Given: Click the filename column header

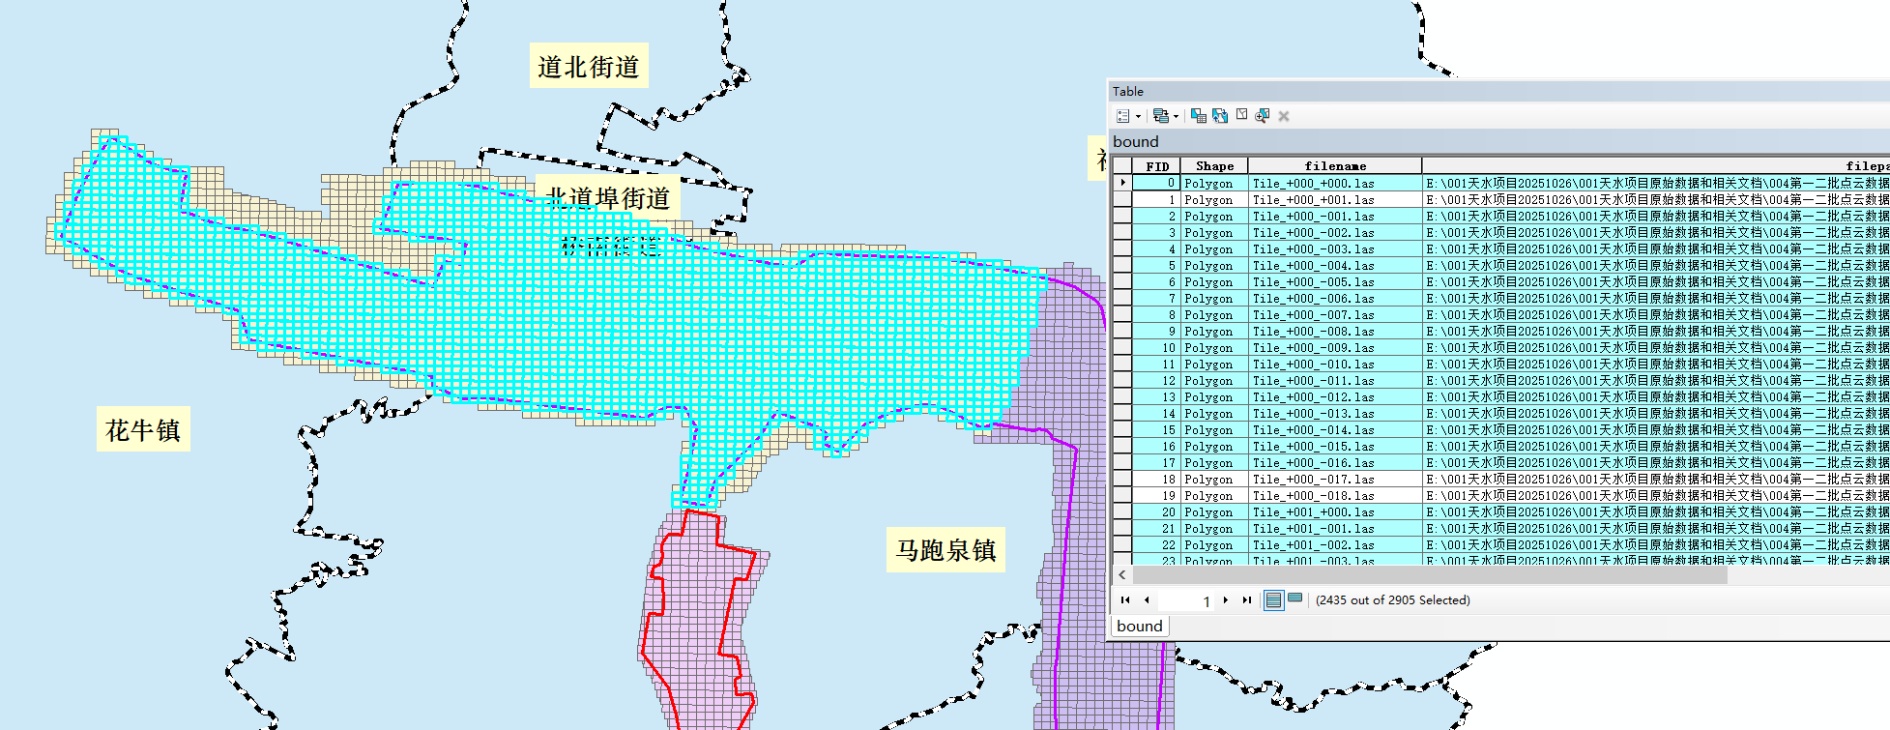Looking at the screenshot, I should (x=1334, y=166).
